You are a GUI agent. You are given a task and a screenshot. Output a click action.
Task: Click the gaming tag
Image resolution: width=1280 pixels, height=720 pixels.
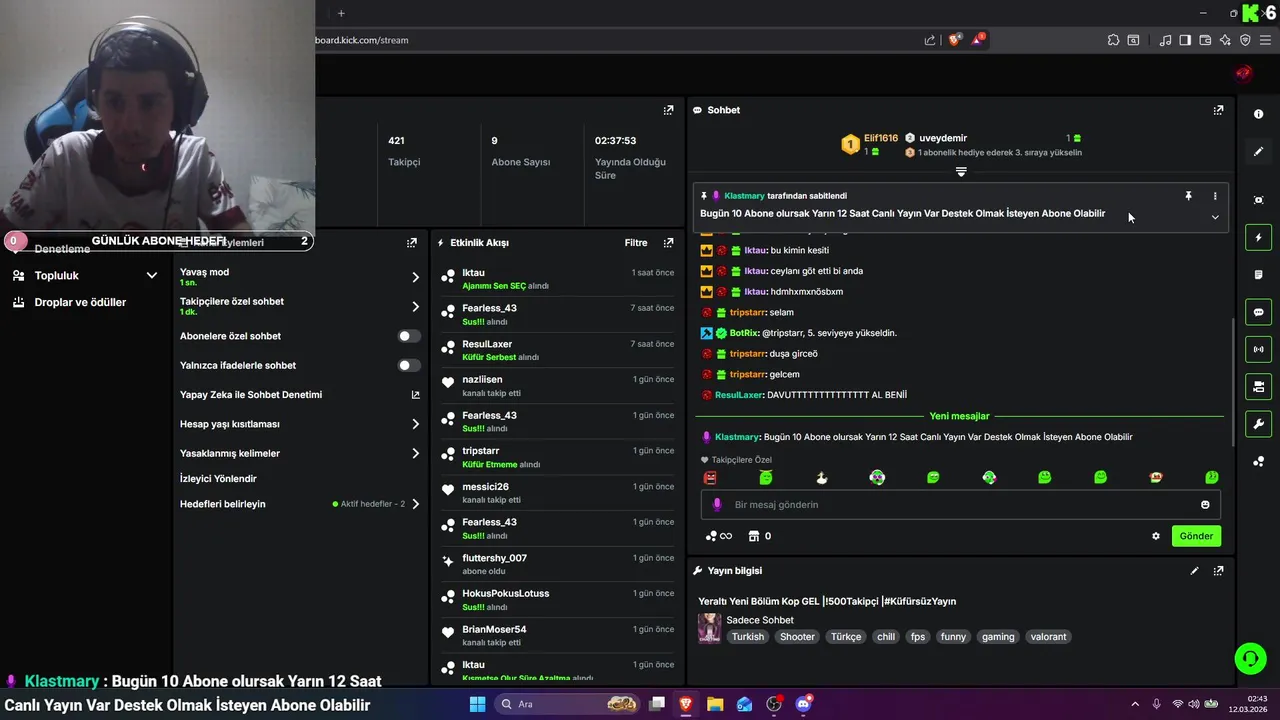coord(998,637)
